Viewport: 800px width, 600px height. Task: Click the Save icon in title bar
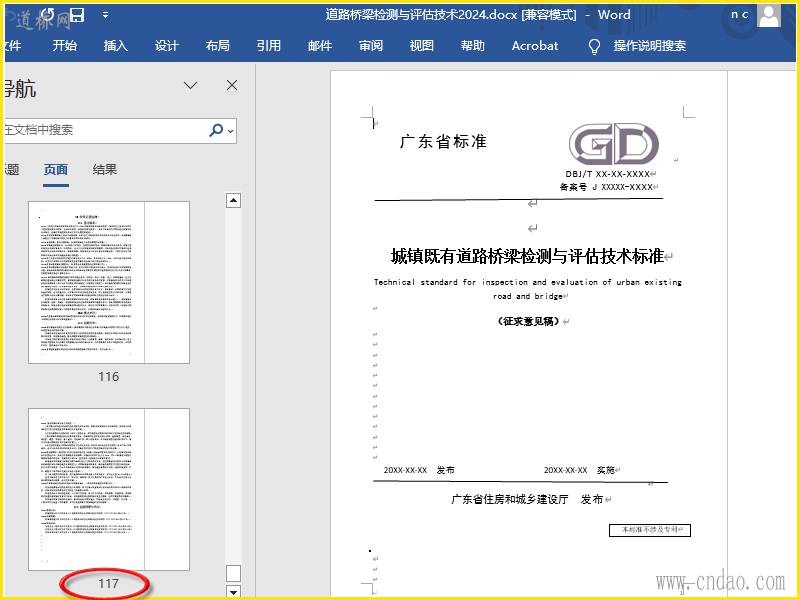[x=77, y=15]
